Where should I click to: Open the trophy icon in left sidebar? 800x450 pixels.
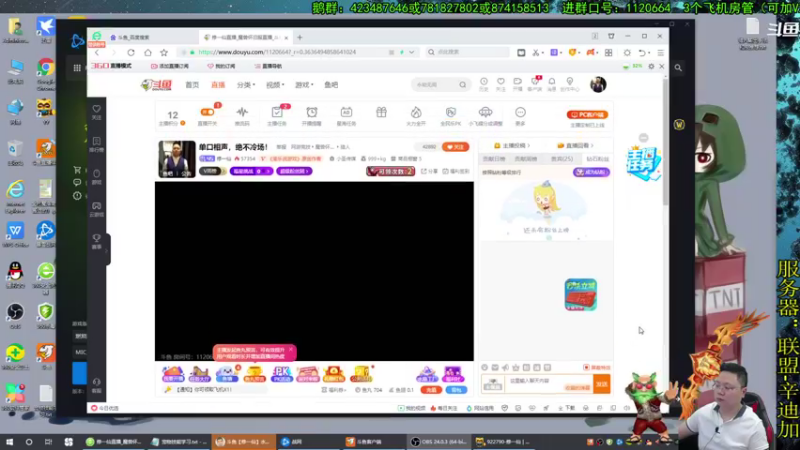click(96, 238)
